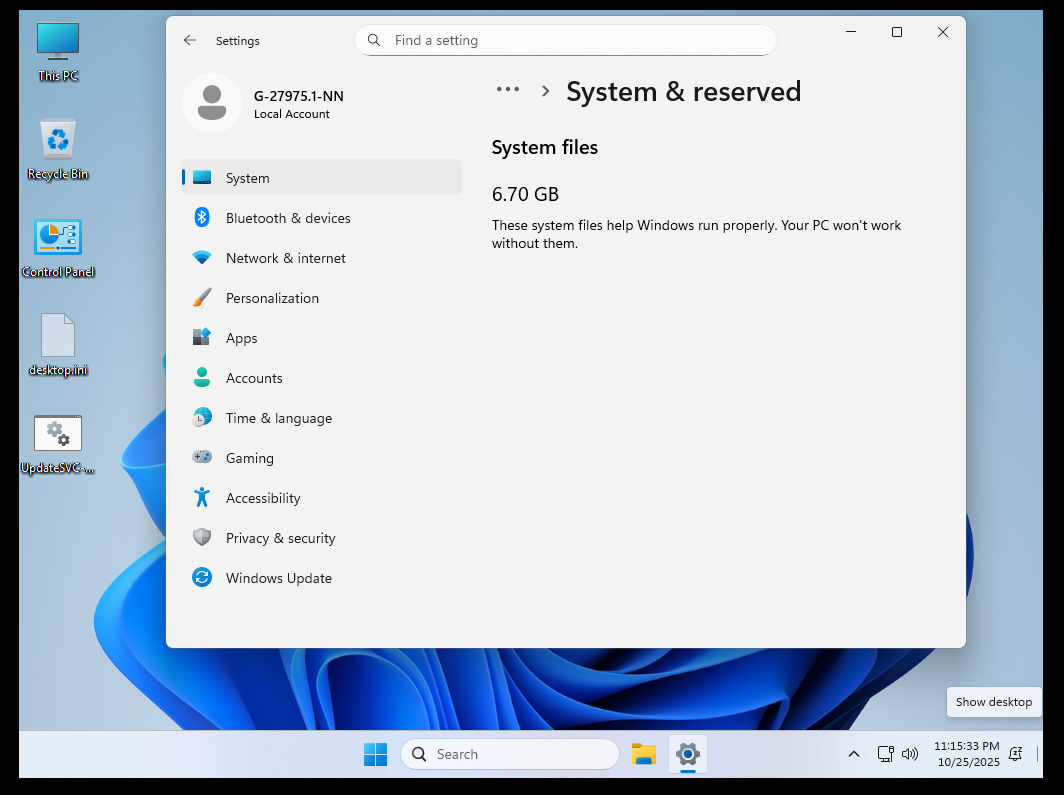Screen dimensions: 1064x795
Task: Click the 6.70 GB size value
Action: pos(525,195)
